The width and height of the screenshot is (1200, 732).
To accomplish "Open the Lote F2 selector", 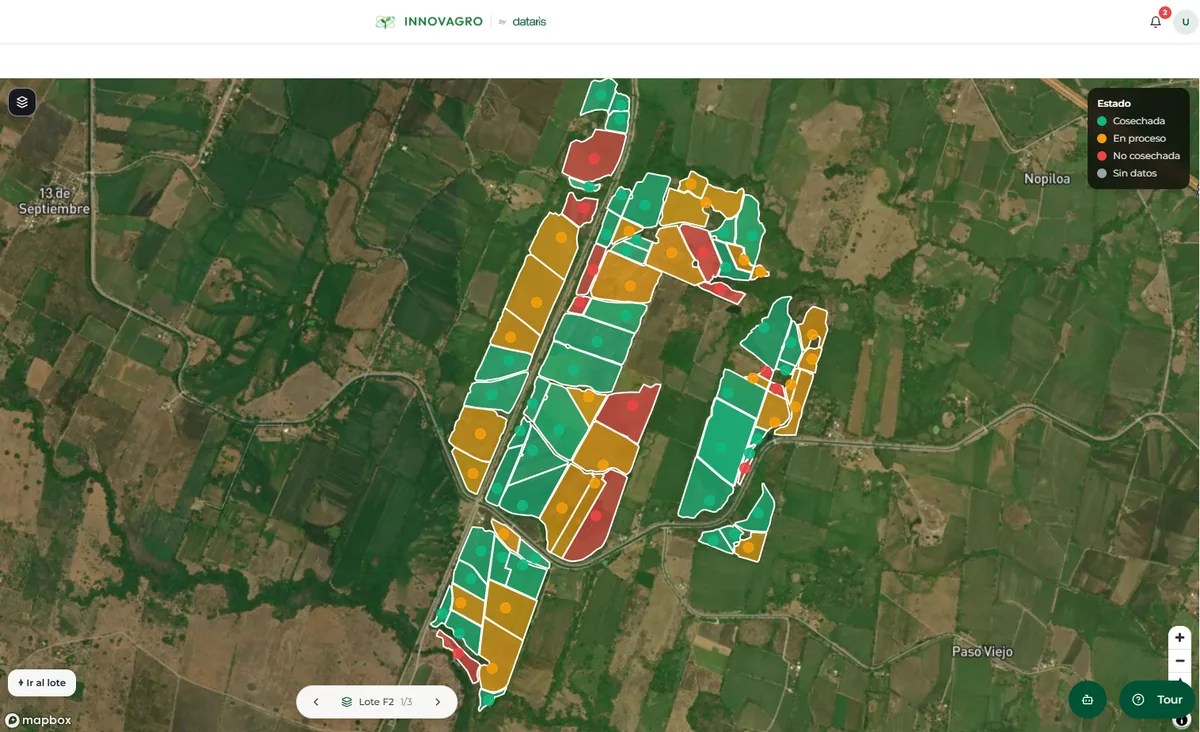I will [376, 702].
